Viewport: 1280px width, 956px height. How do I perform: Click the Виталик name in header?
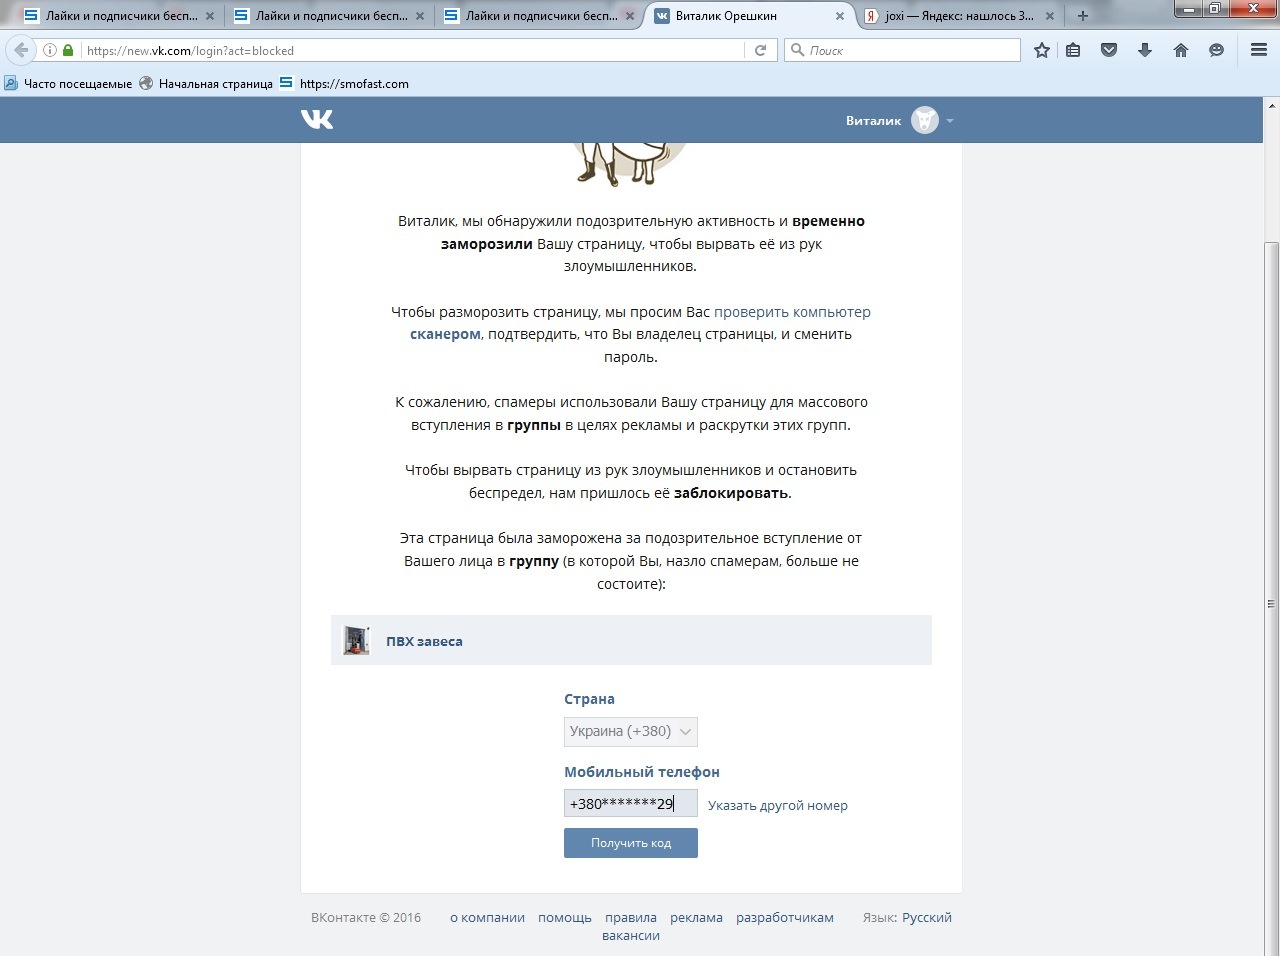873,121
